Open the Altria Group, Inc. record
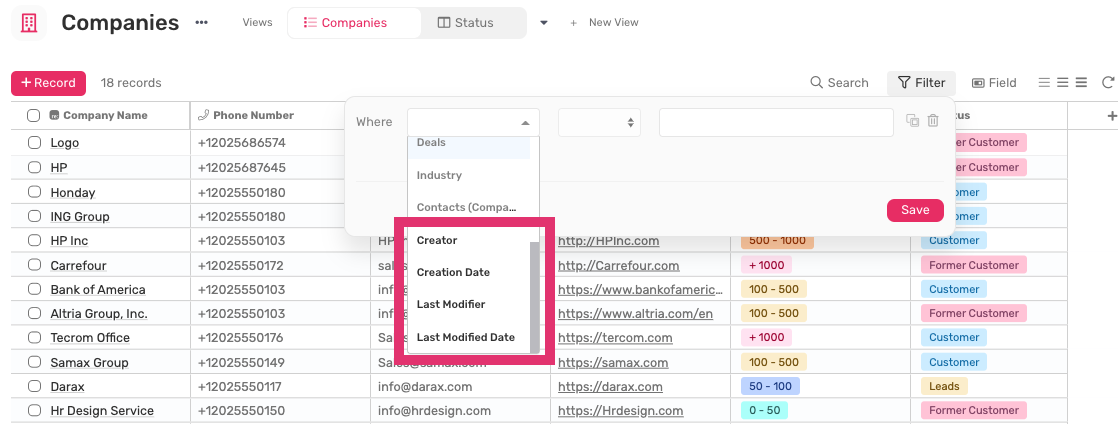1118x424 pixels. click(x=99, y=314)
